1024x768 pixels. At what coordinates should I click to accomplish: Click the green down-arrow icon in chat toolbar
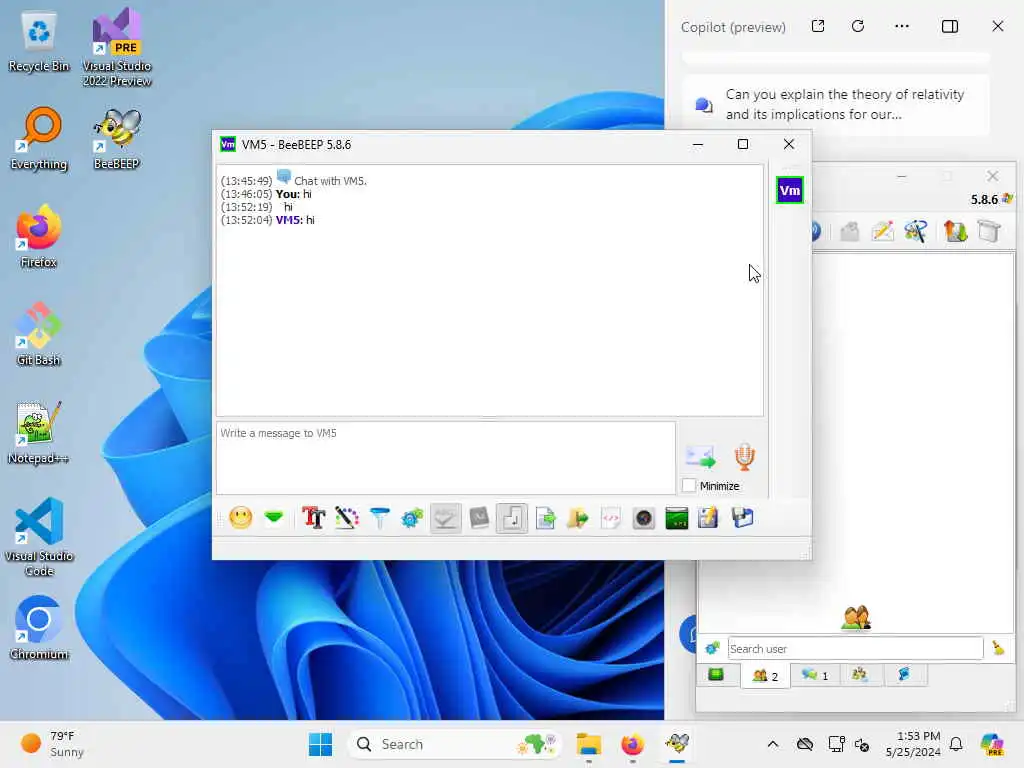(x=274, y=519)
